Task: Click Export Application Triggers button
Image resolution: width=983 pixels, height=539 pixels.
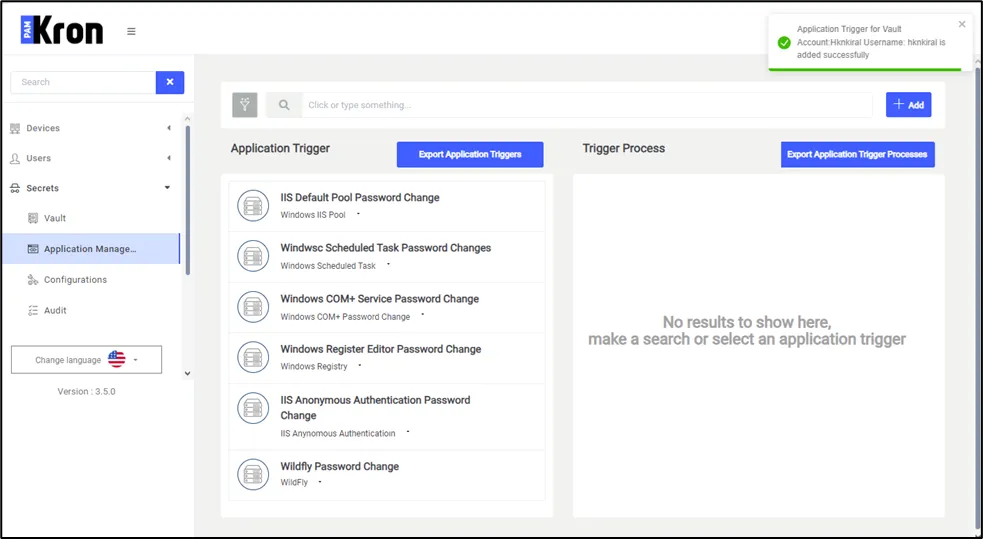Action: (x=470, y=154)
